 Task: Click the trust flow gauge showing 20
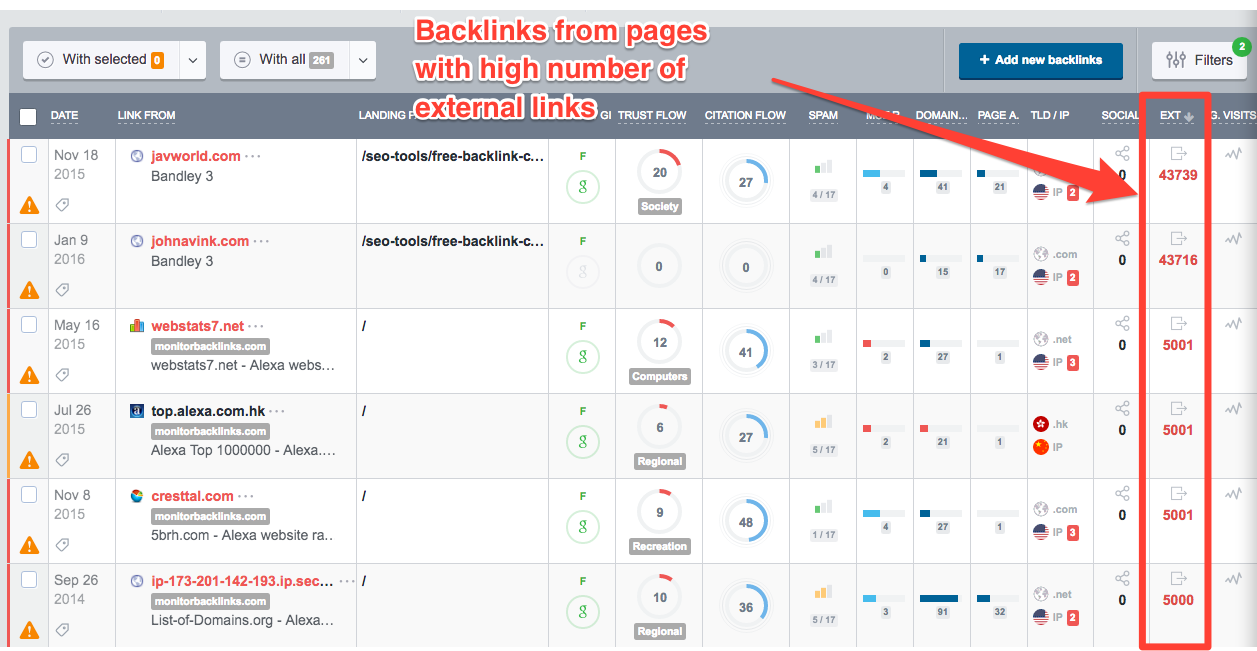(659, 172)
